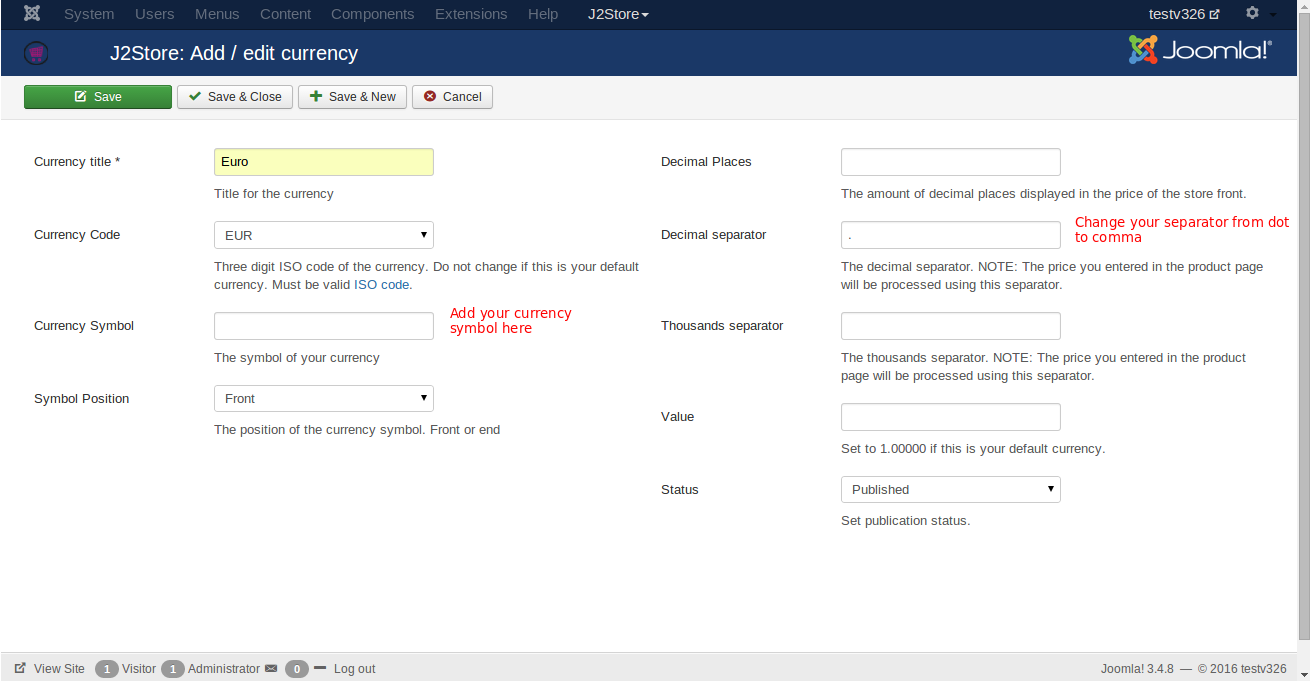Viewport: 1310px width, 681px height.
Task: Click 'Joomla! 3.4.8' version text
Action: [1138, 669]
